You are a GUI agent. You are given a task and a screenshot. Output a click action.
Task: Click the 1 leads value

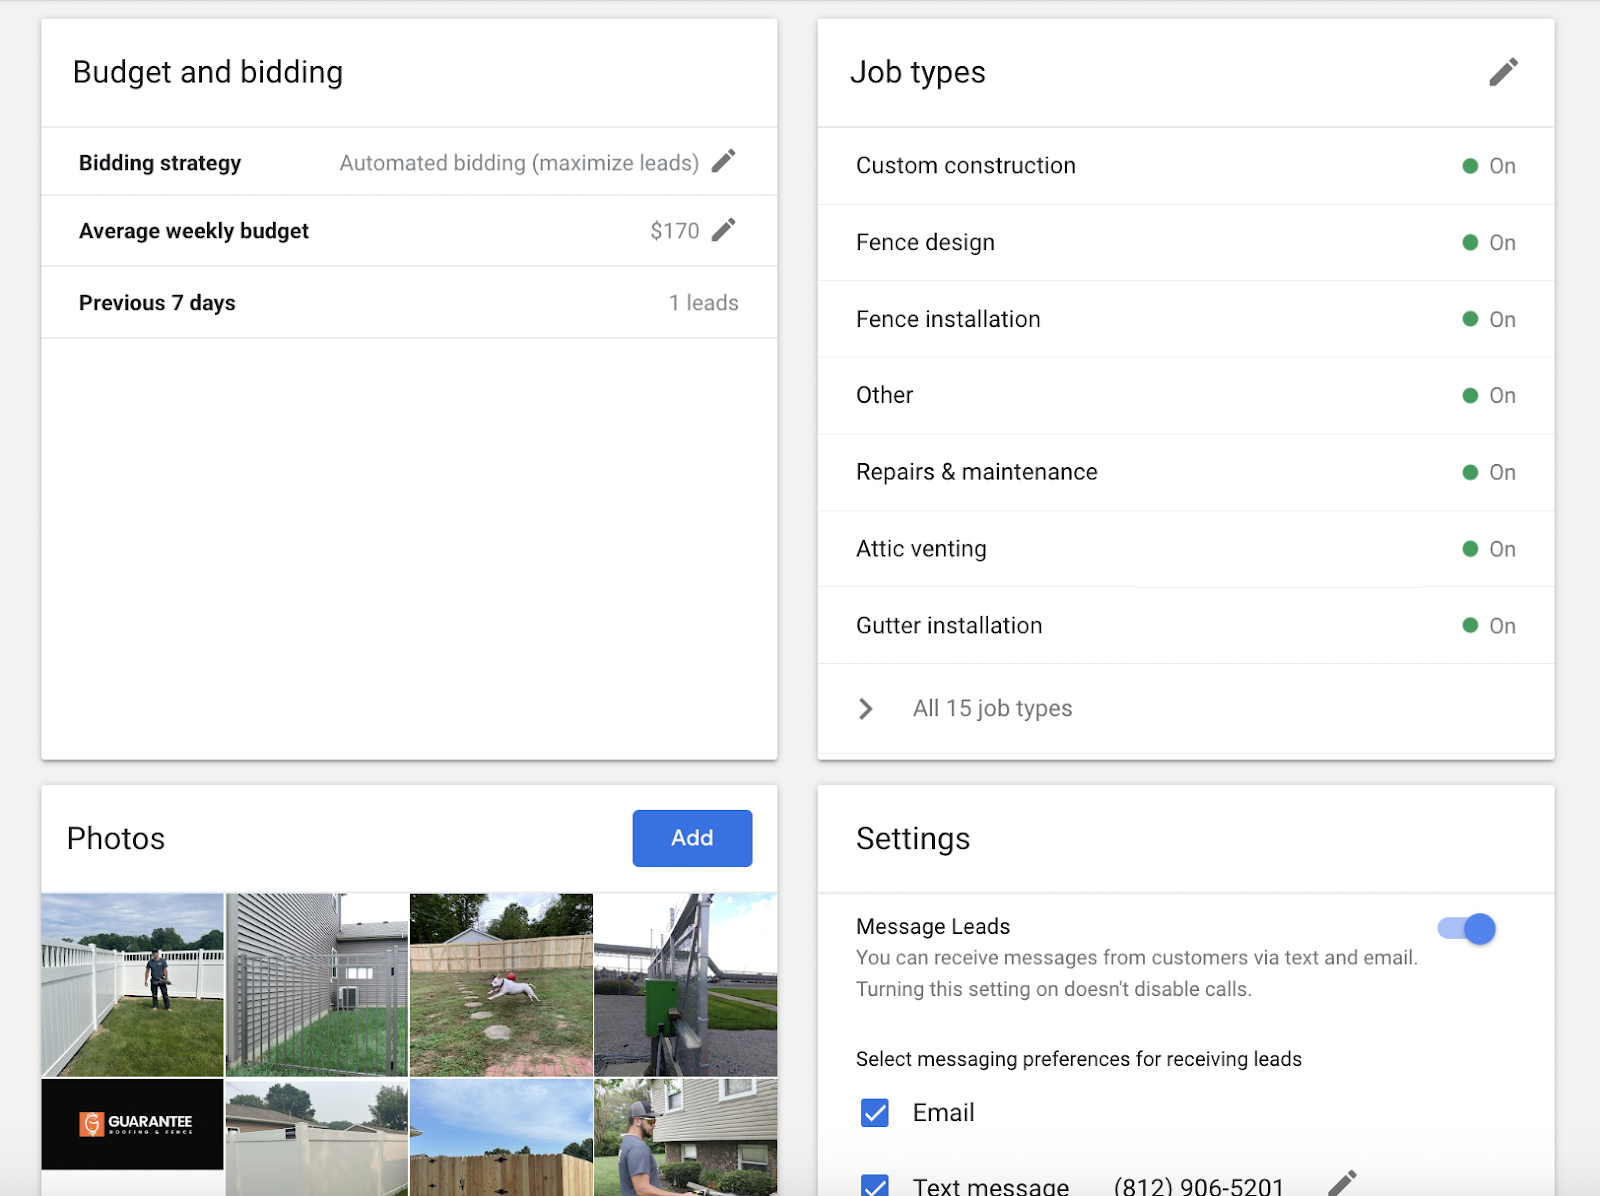[x=704, y=303]
